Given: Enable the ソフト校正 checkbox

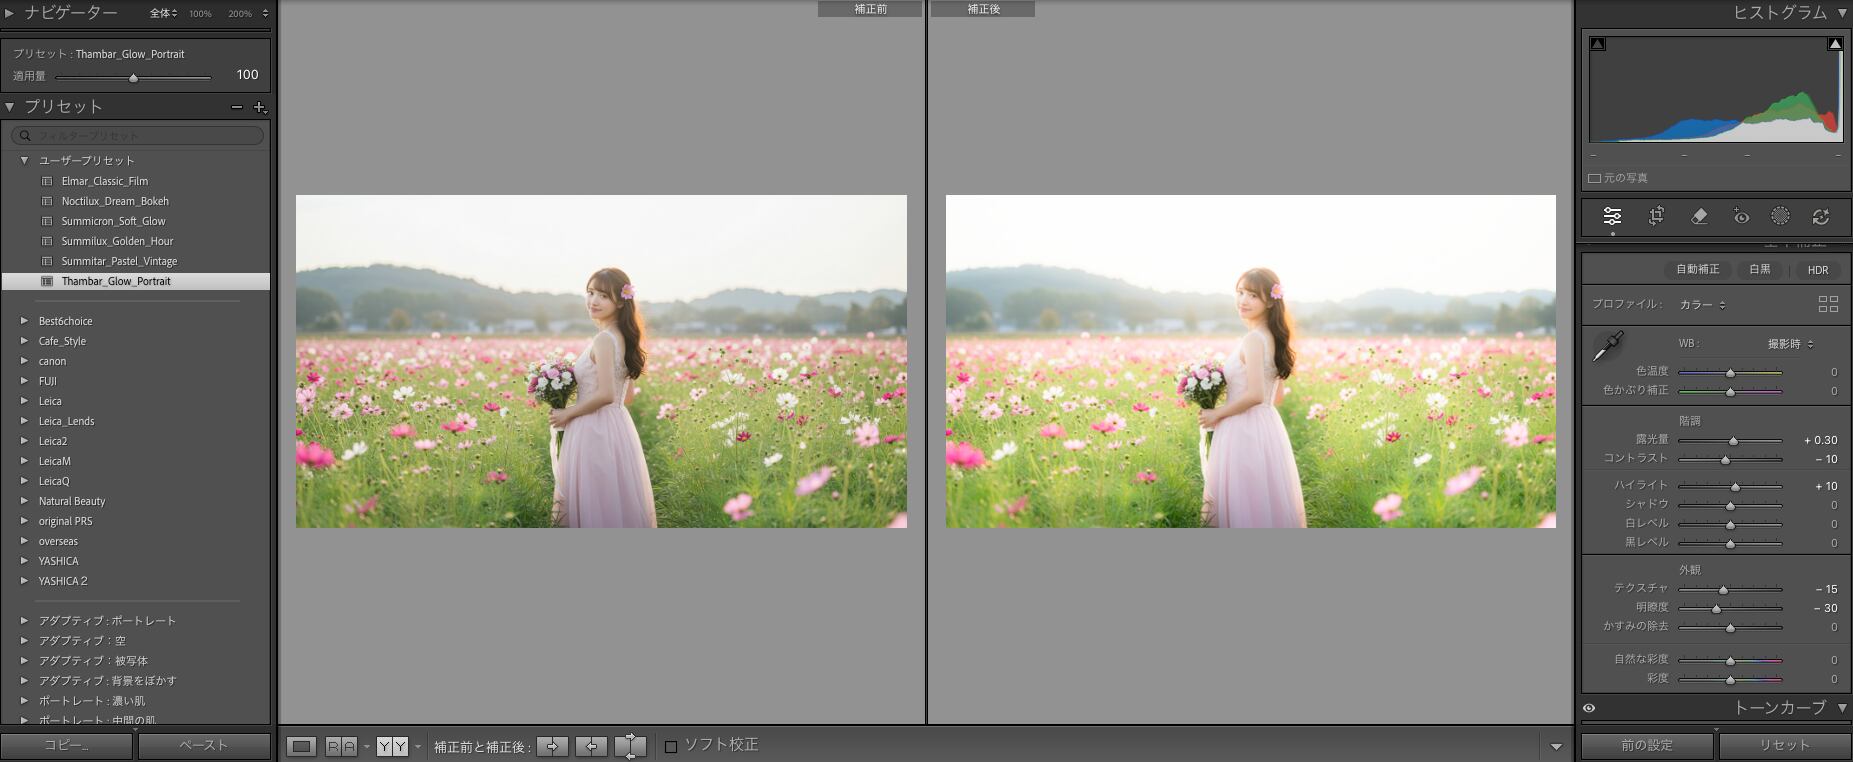Looking at the screenshot, I should tap(671, 746).
